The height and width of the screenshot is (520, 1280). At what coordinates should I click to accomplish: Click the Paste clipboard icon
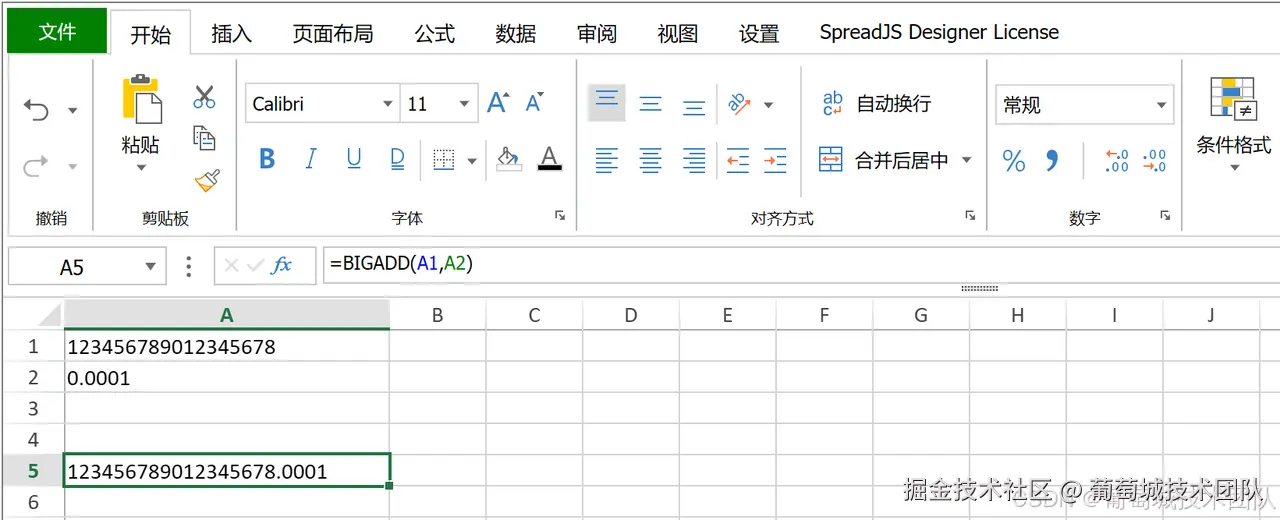(142, 100)
